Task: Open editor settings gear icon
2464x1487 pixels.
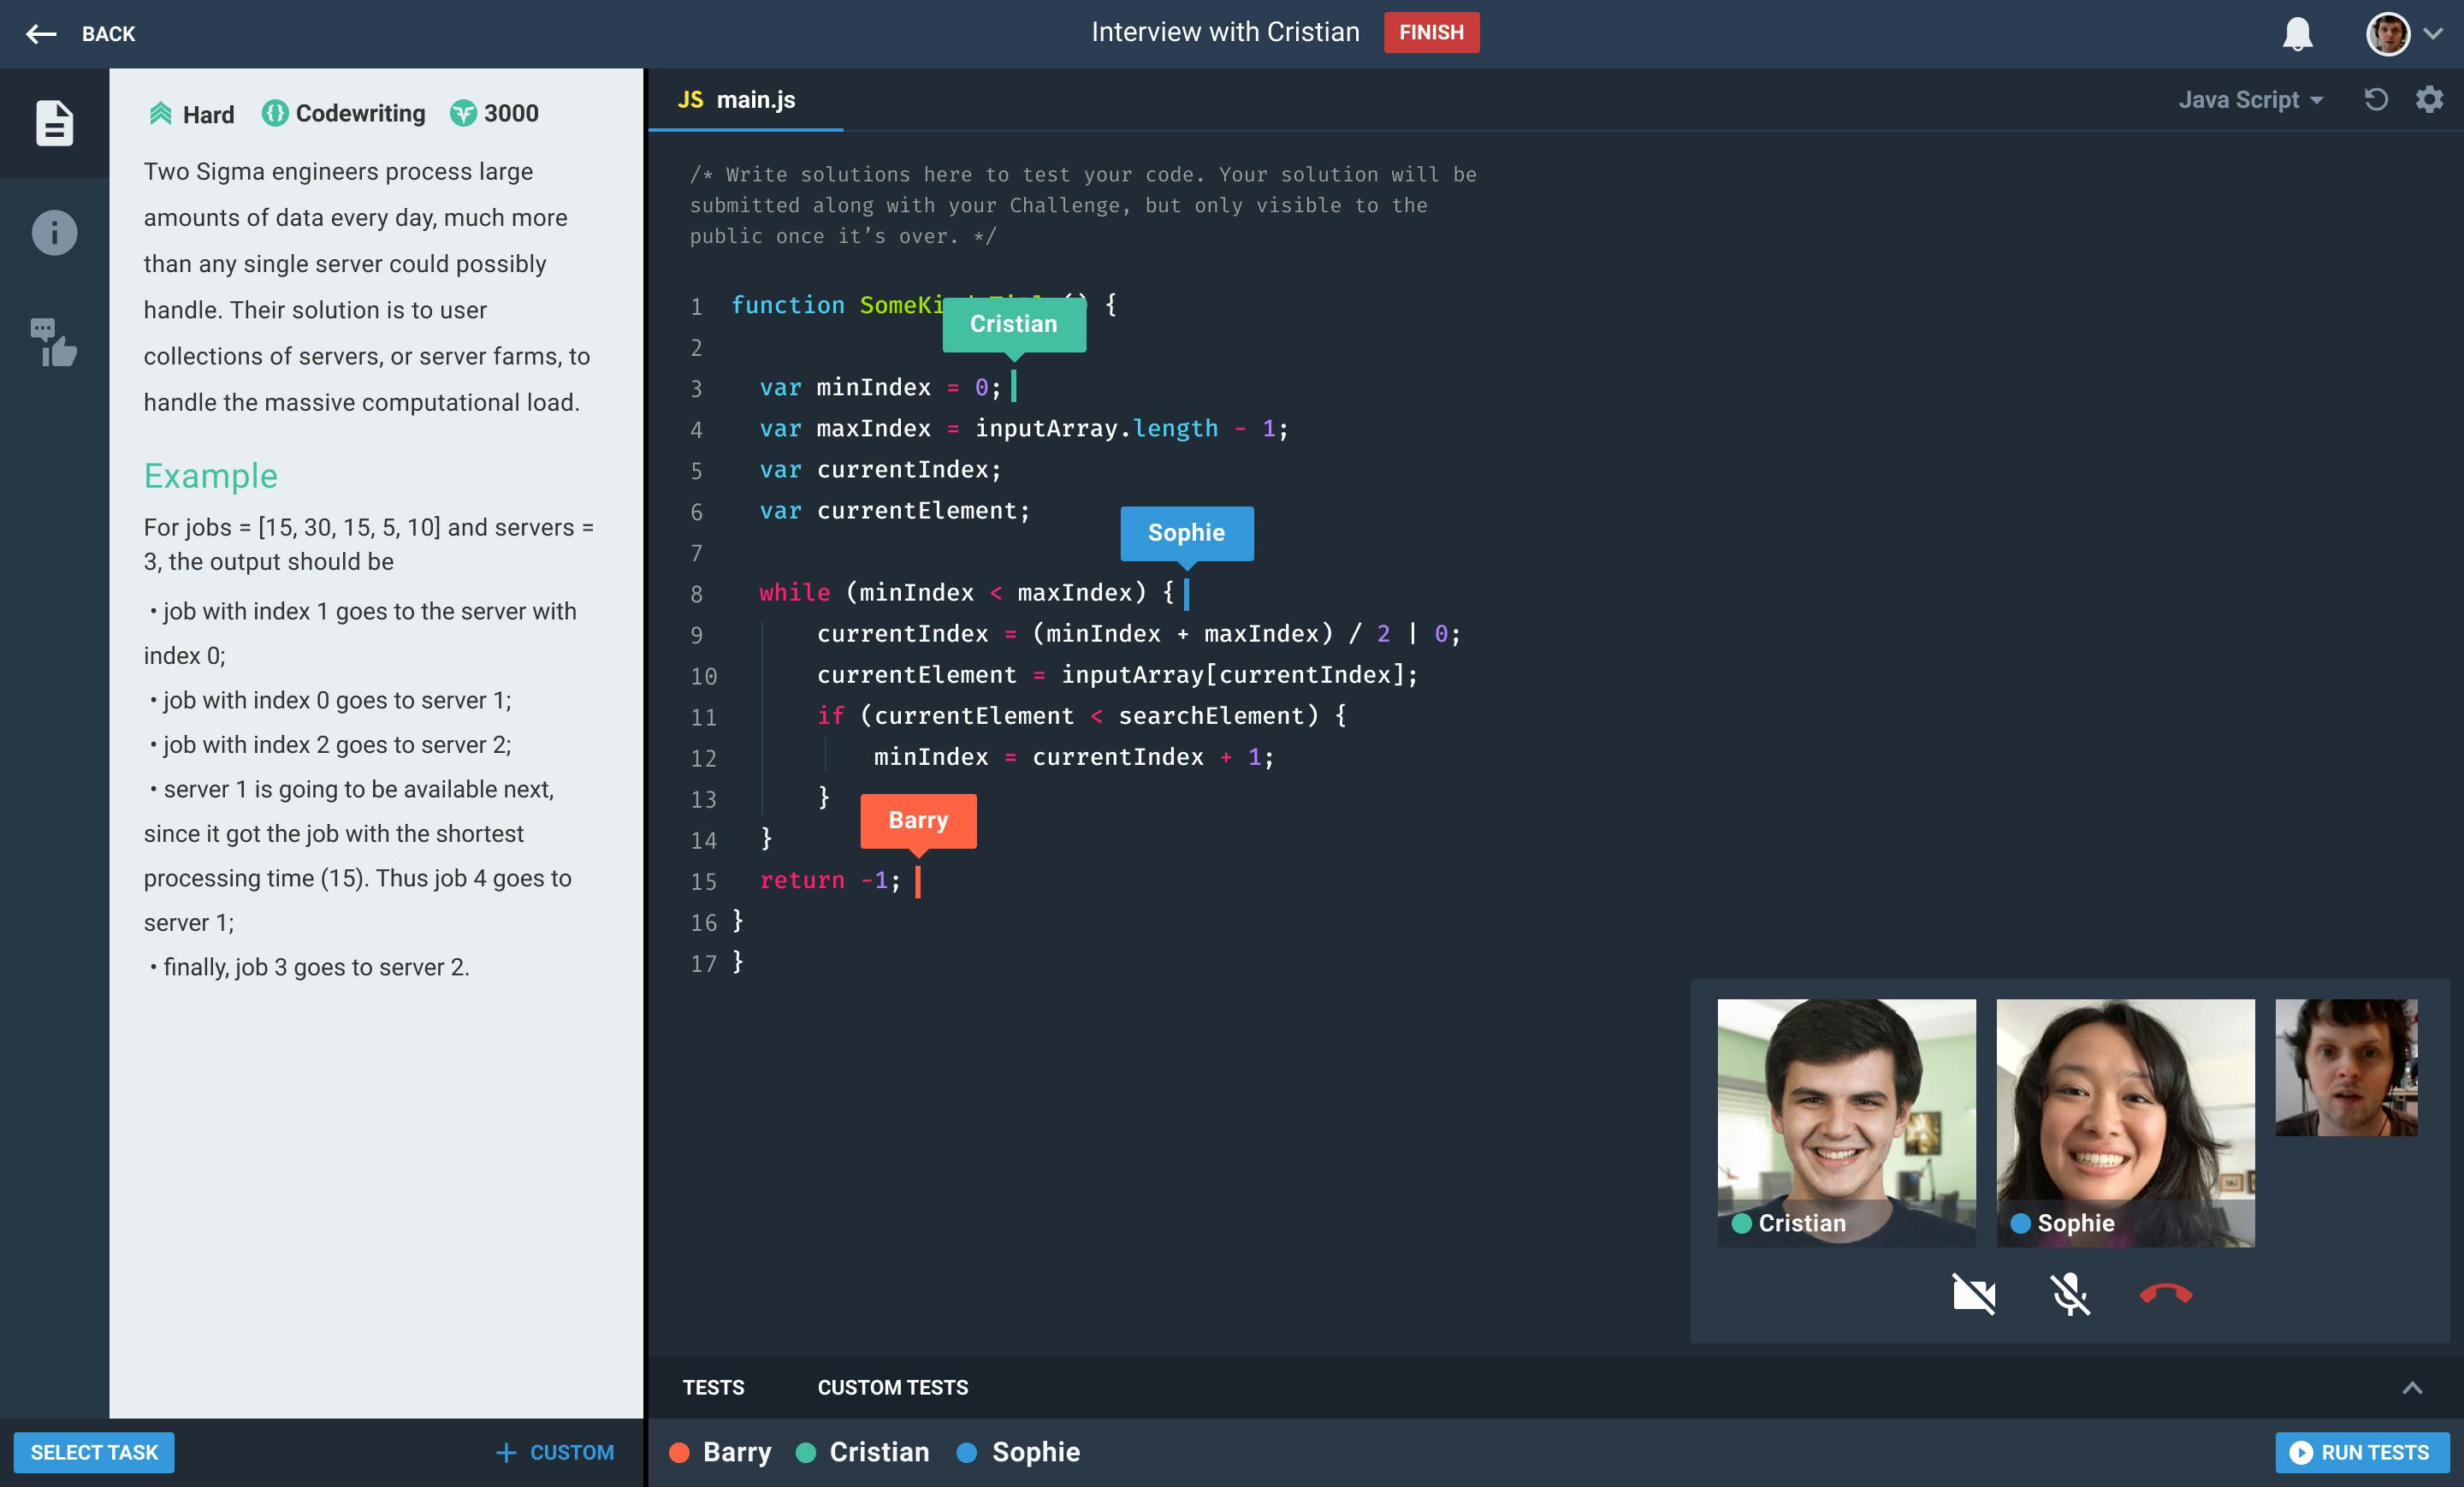Action: [2429, 99]
